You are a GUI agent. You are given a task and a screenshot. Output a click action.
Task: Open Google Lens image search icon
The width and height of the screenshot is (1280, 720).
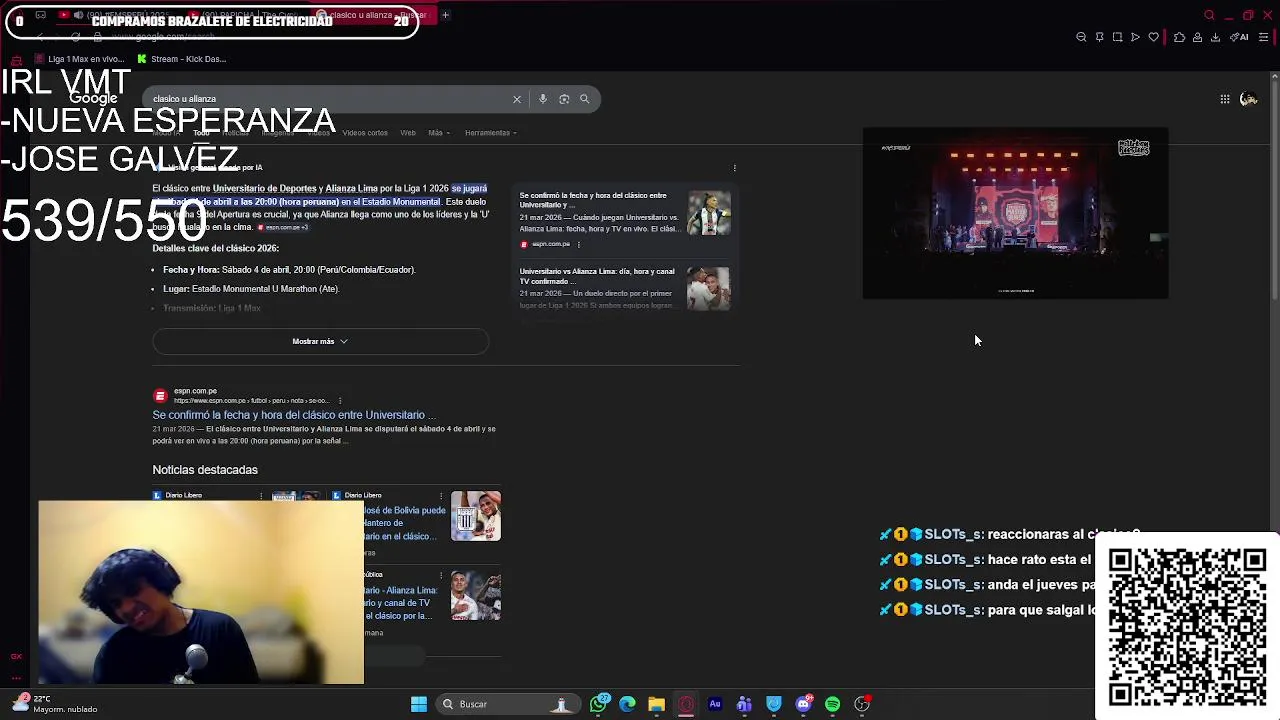coord(564,99)
